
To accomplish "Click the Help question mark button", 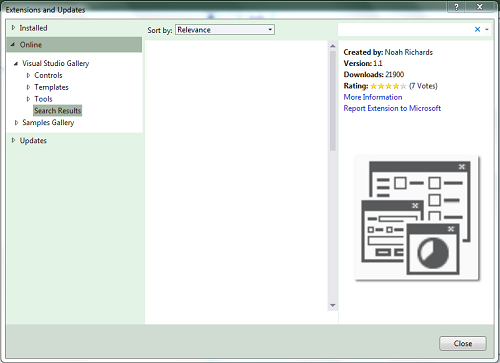I will (x=456, y=7).
